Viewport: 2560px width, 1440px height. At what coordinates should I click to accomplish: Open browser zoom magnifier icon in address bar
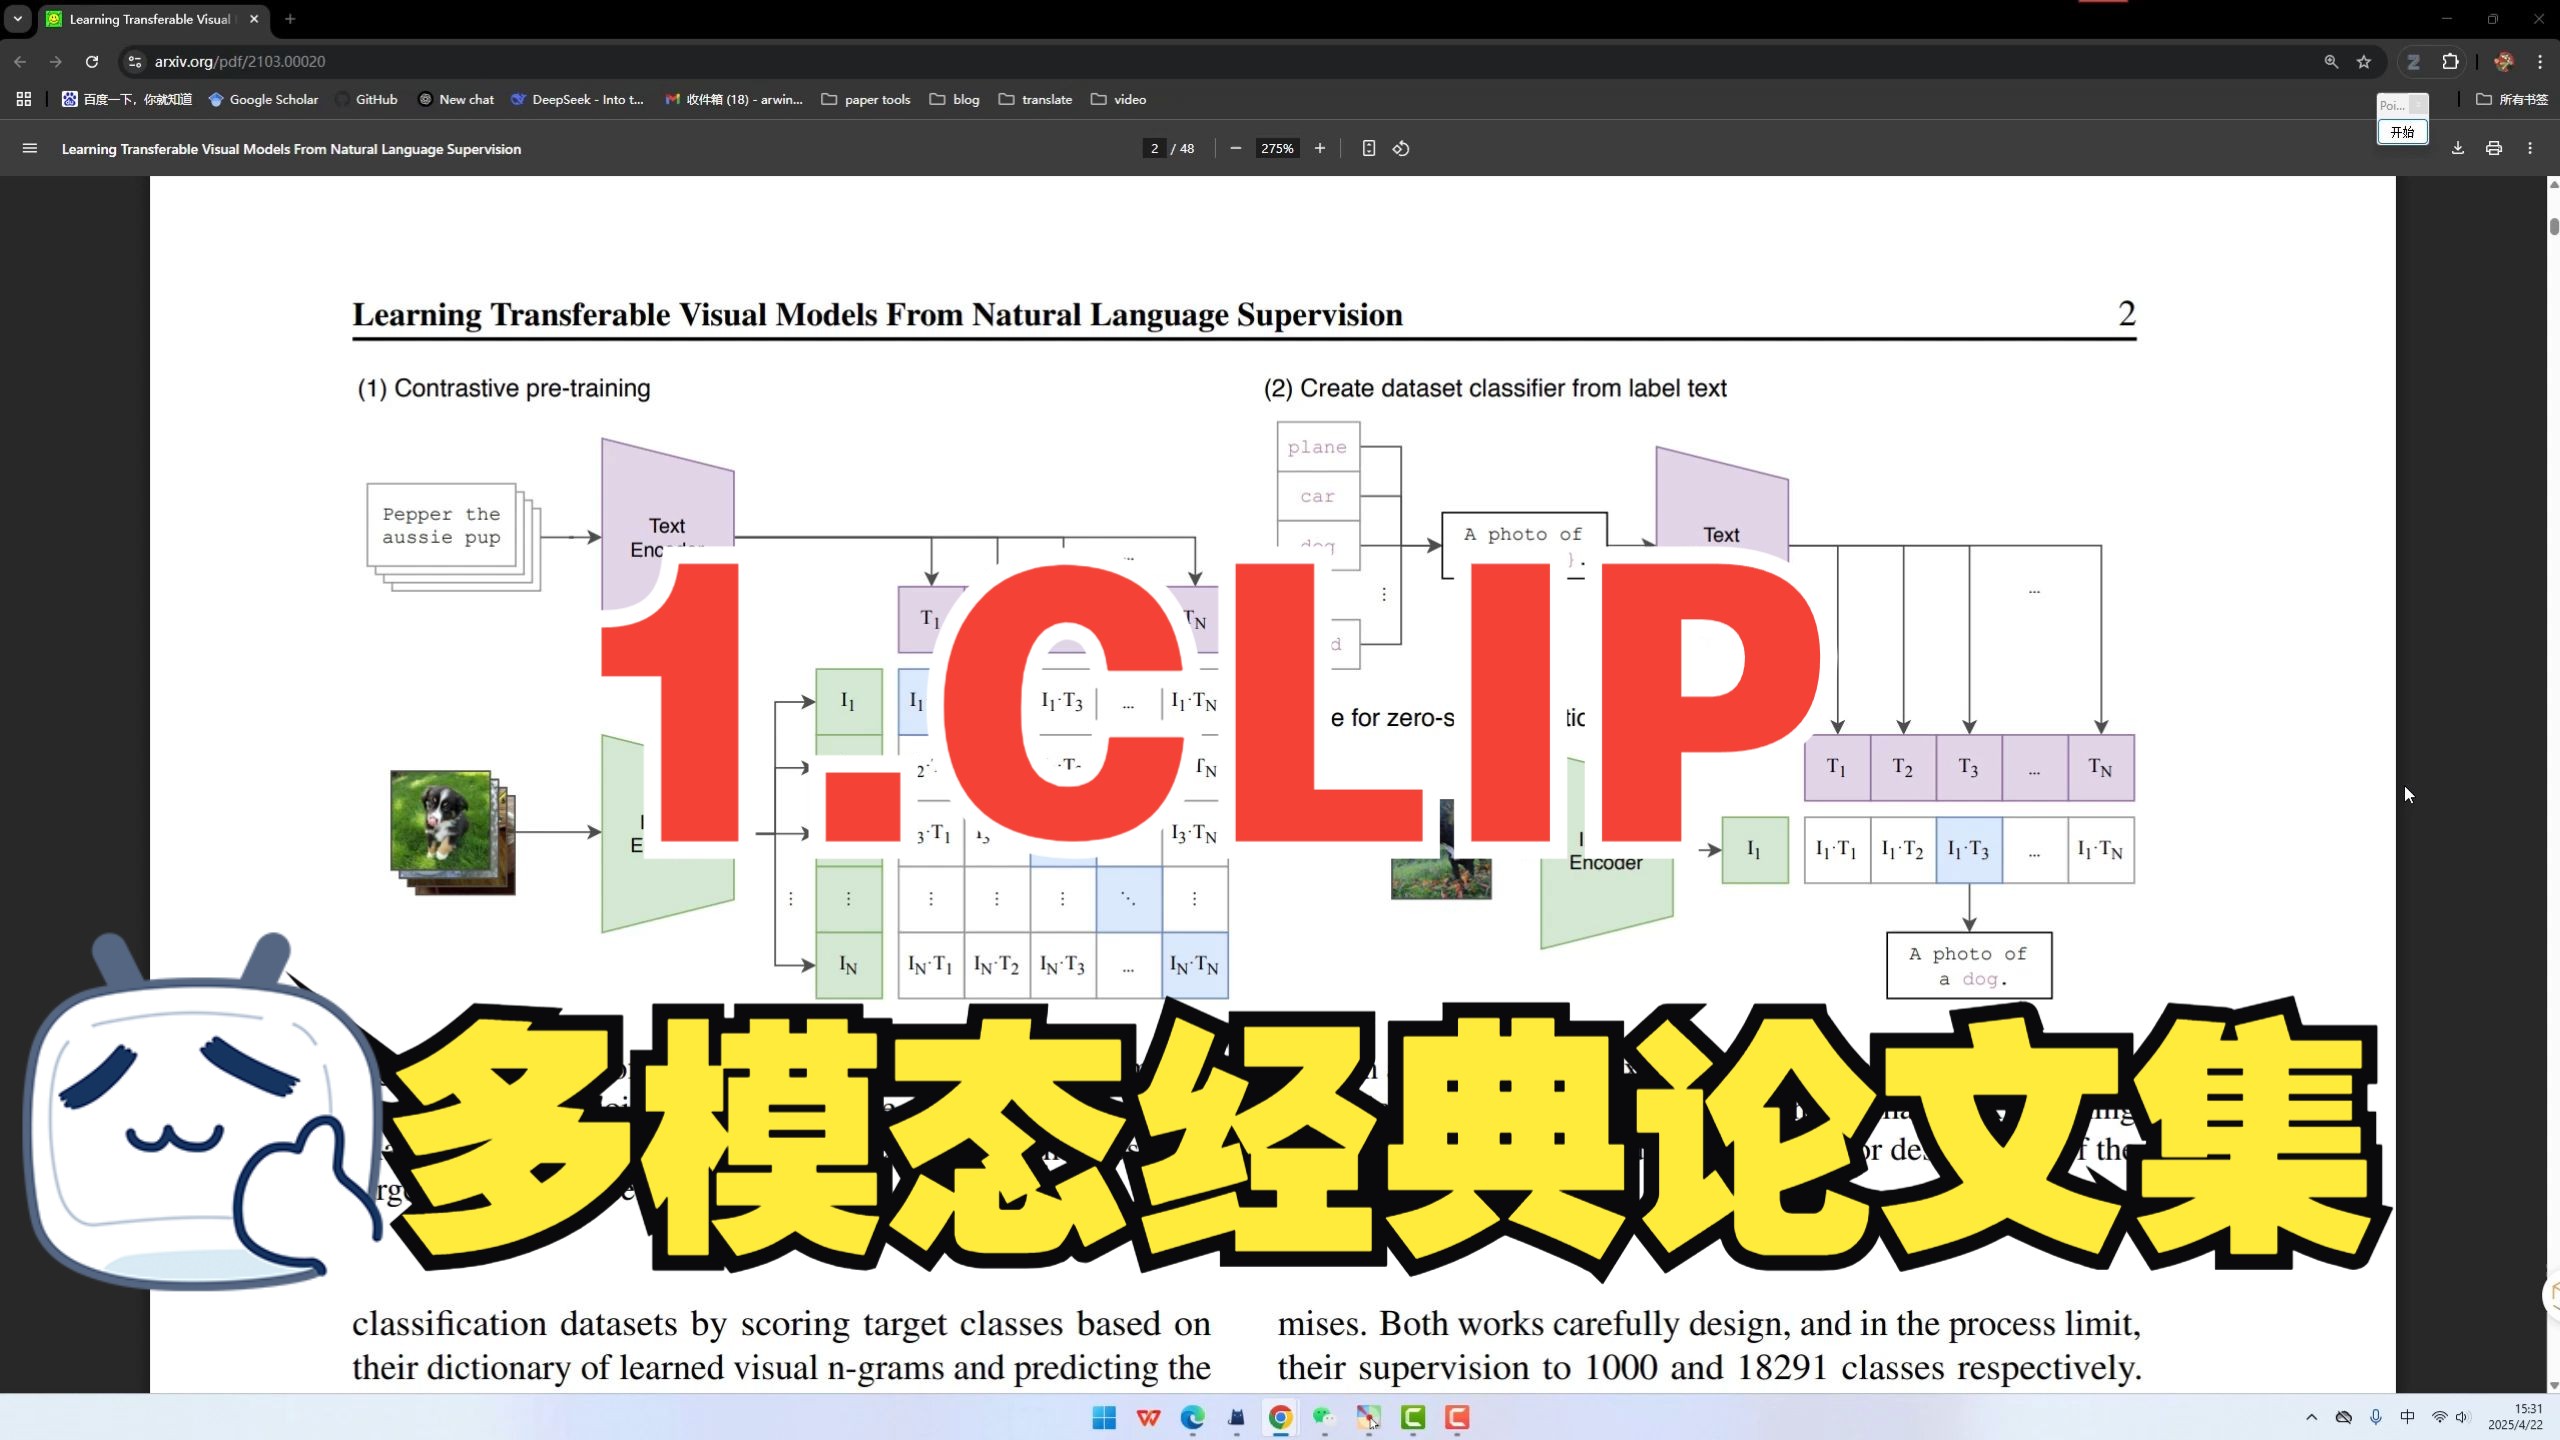2331,61
